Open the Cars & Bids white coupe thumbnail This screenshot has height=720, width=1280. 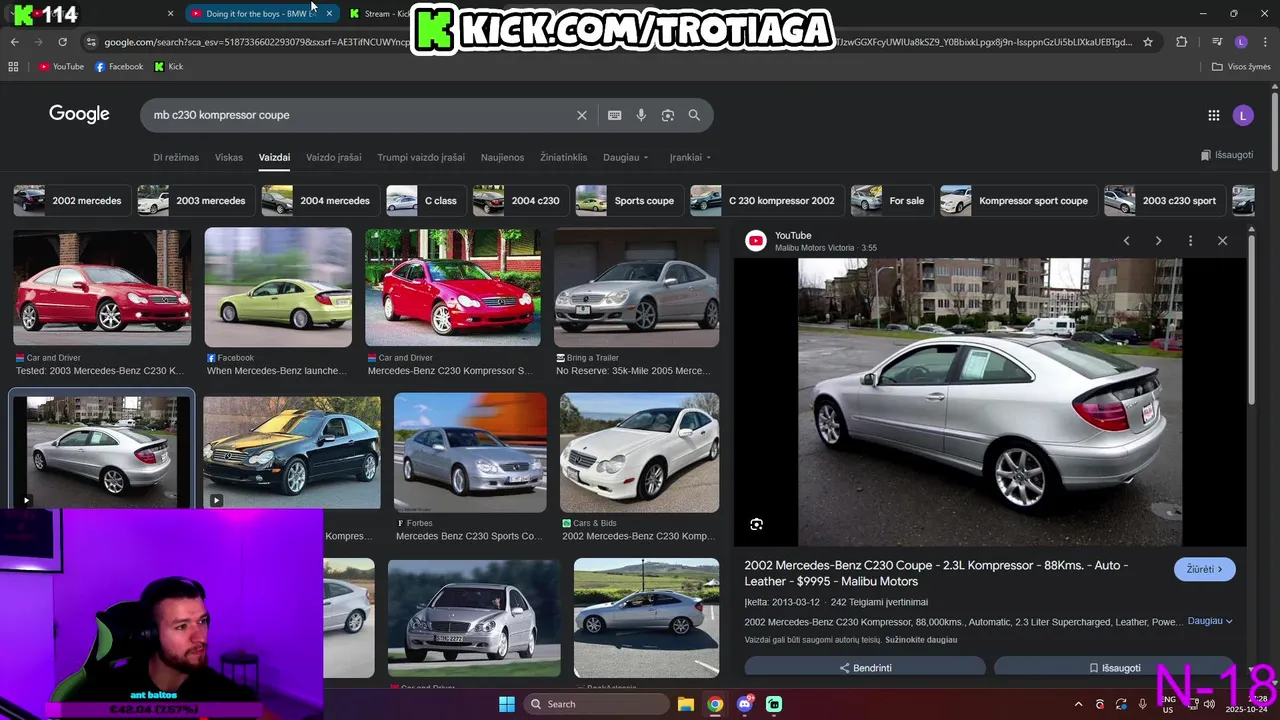pos(639,452)
